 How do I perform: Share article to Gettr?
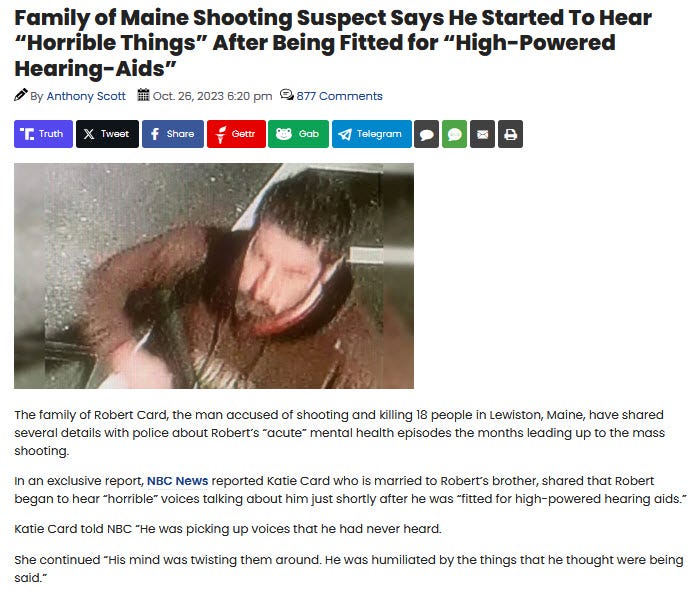coord(236,134)
